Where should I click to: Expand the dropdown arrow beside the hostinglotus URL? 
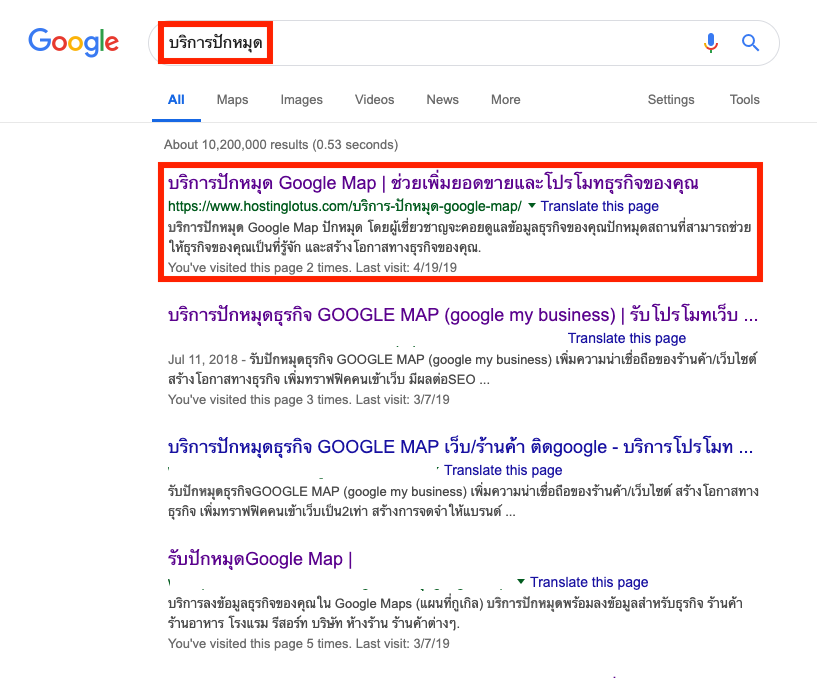(x=532, y=206)
